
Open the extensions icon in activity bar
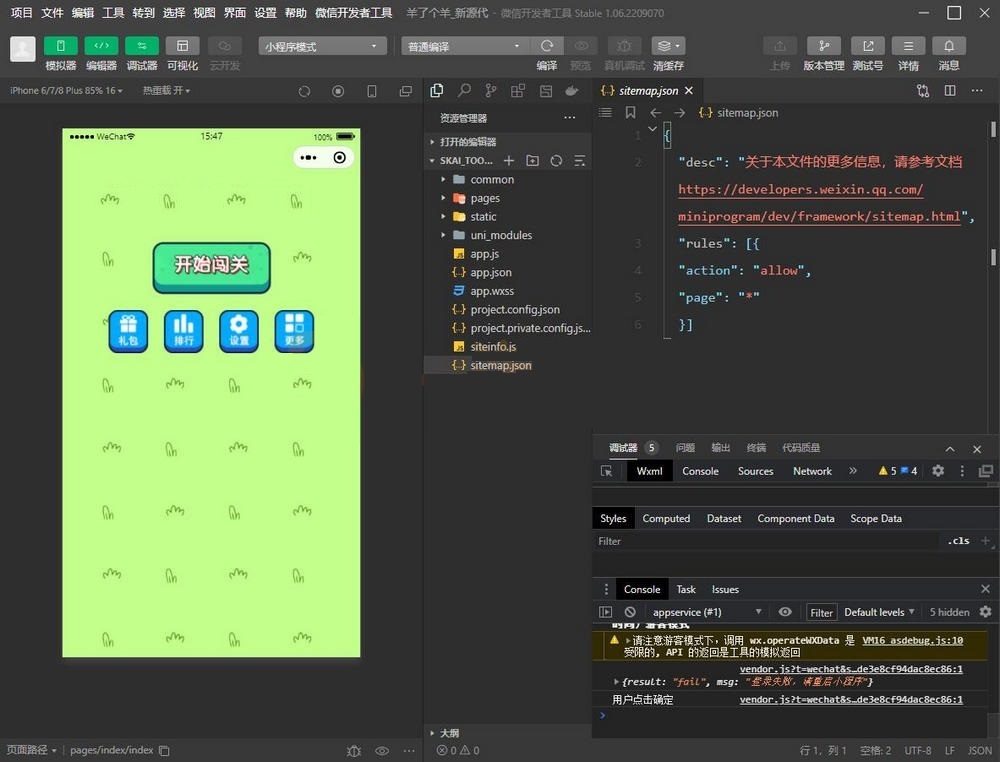coord(518,91)
